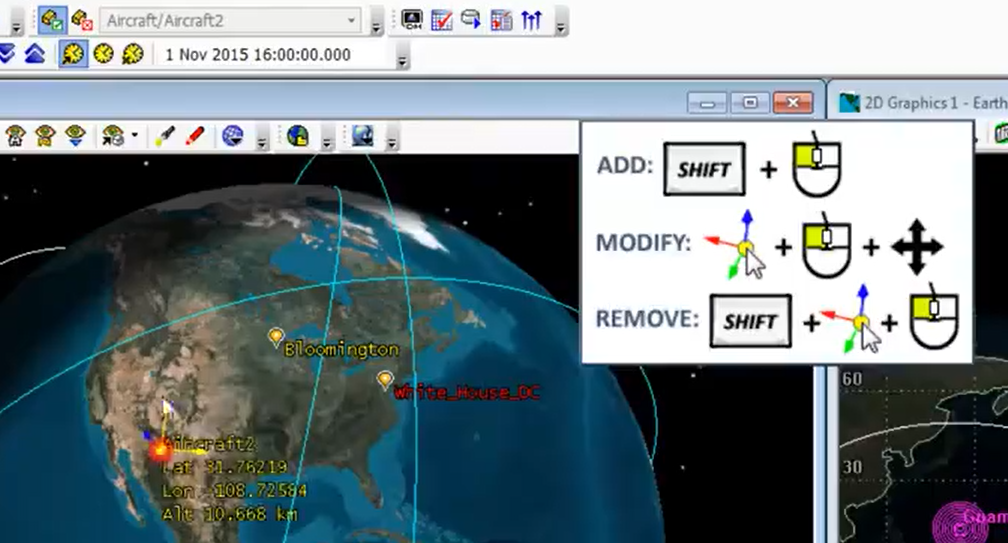Open the overflow arrow after the Aircraft2 combo
The image size is (1008, 543).
click(377, 22)
